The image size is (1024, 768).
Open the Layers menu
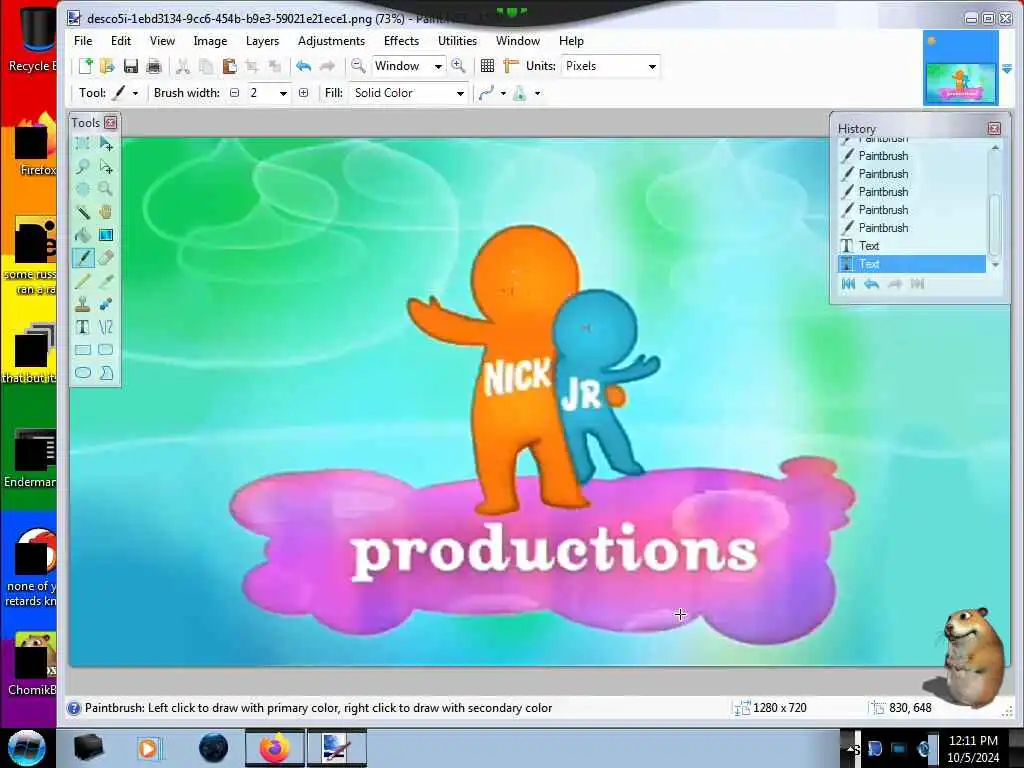click(x=263, y=41)
